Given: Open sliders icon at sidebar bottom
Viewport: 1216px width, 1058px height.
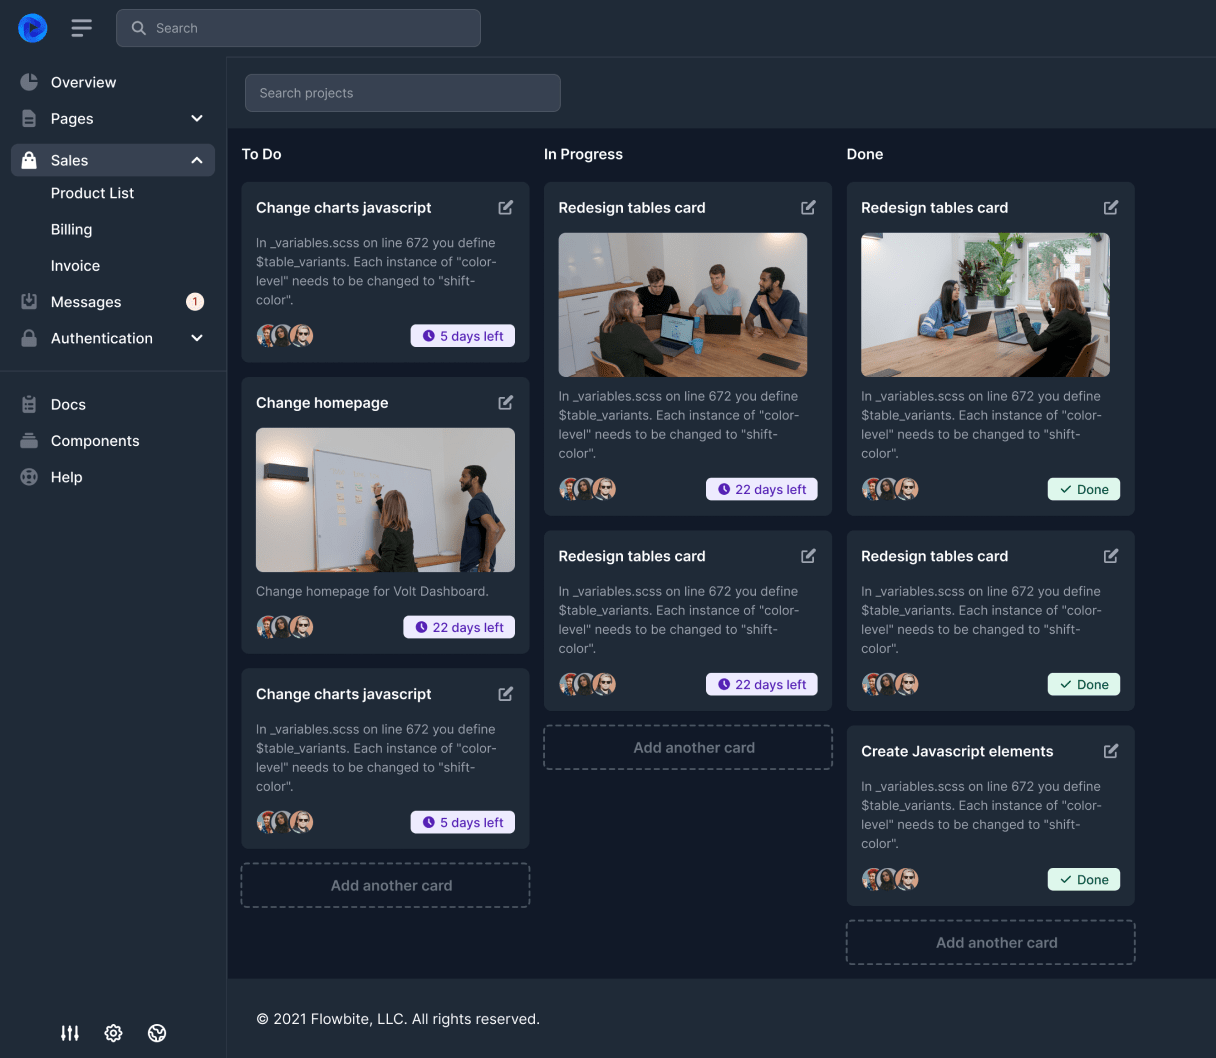Looking at the screenshot, I should pyautogui.click(x=70, y=1033).
